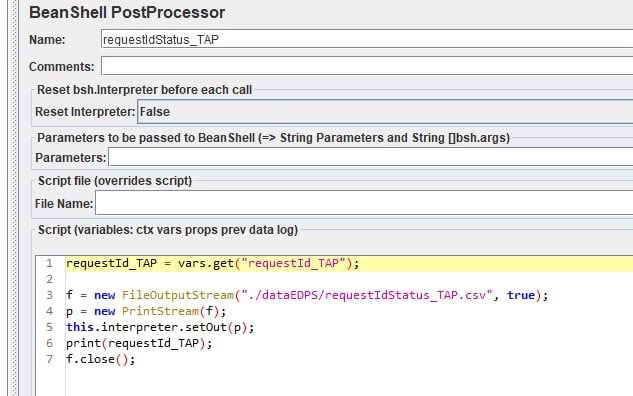Click line number 7 in the gutter

point(49,359)
